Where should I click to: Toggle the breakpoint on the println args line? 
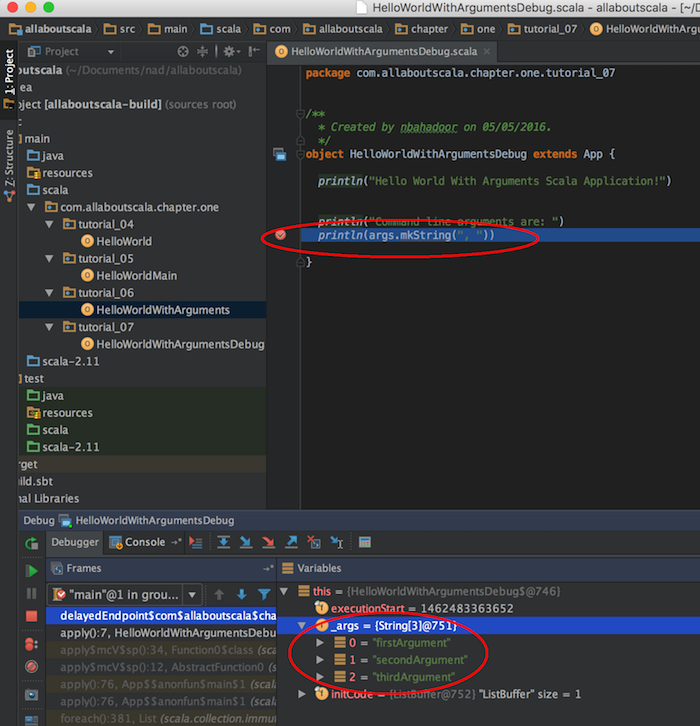(281, 235)
